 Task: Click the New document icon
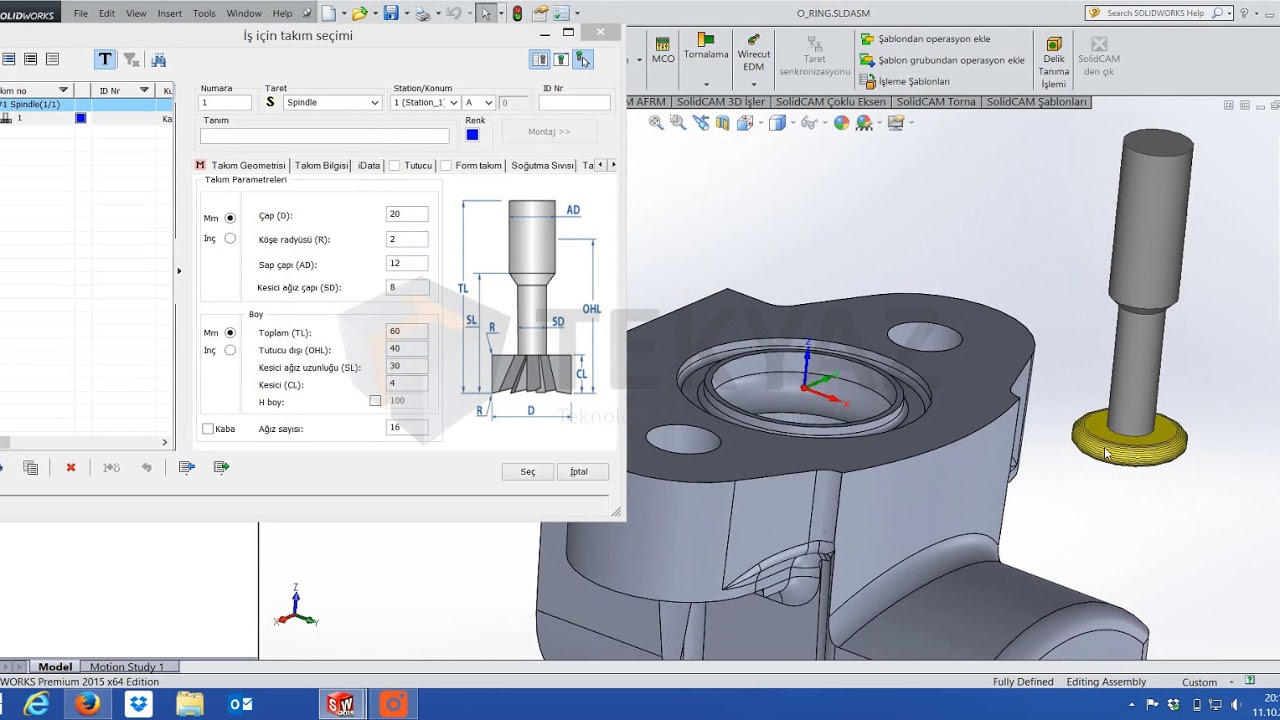coord(328,13)
